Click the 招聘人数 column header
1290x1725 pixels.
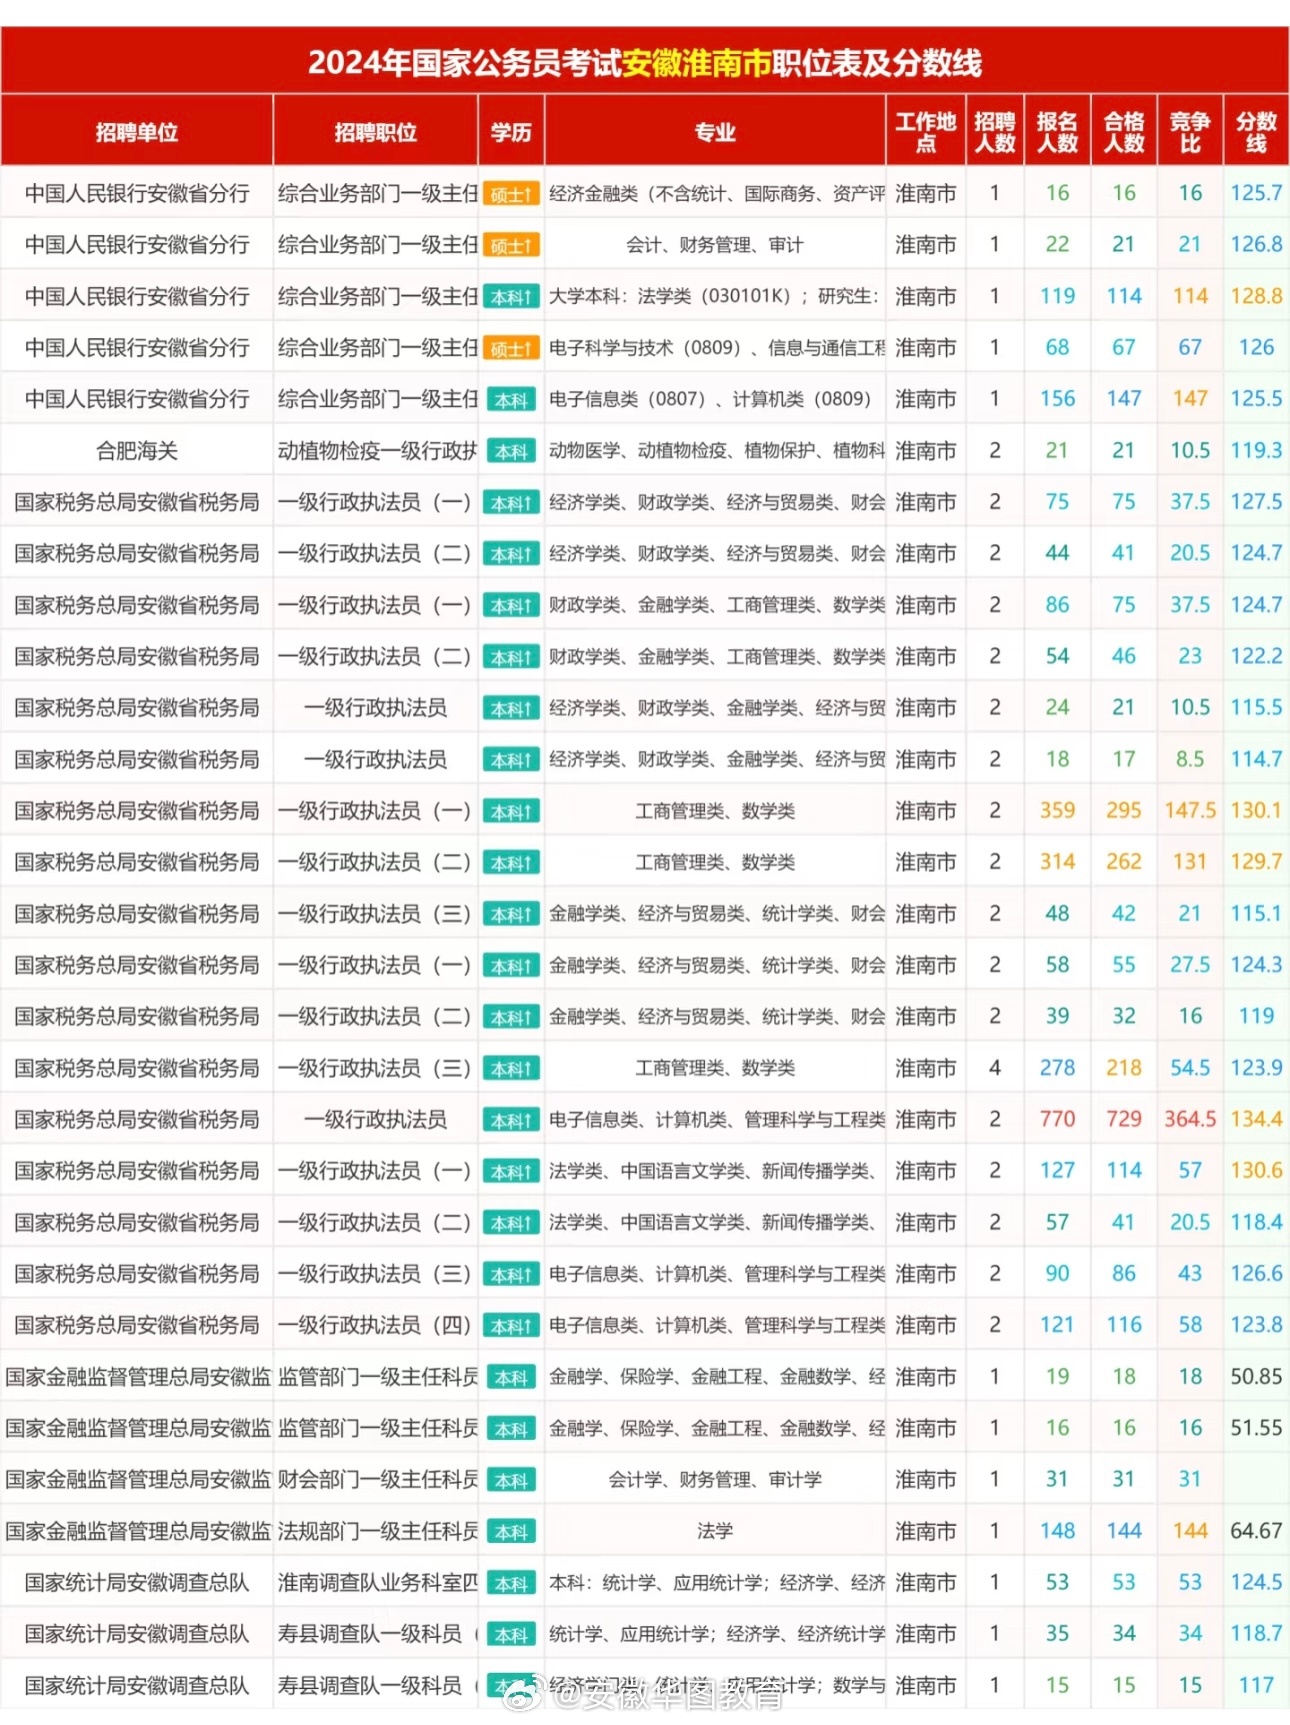[995, 132]
